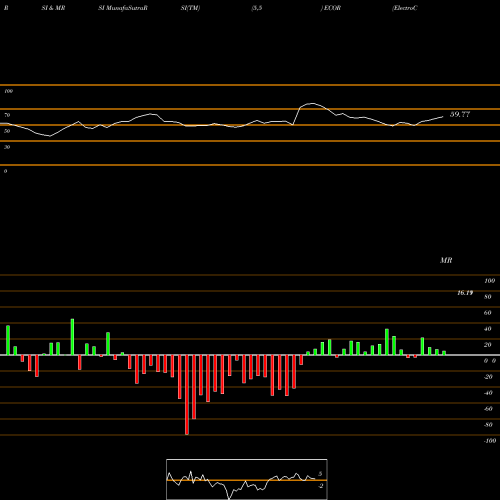Click the tallest red MR bar
Viewport: 500px width, 500px height.
[187, 395]
